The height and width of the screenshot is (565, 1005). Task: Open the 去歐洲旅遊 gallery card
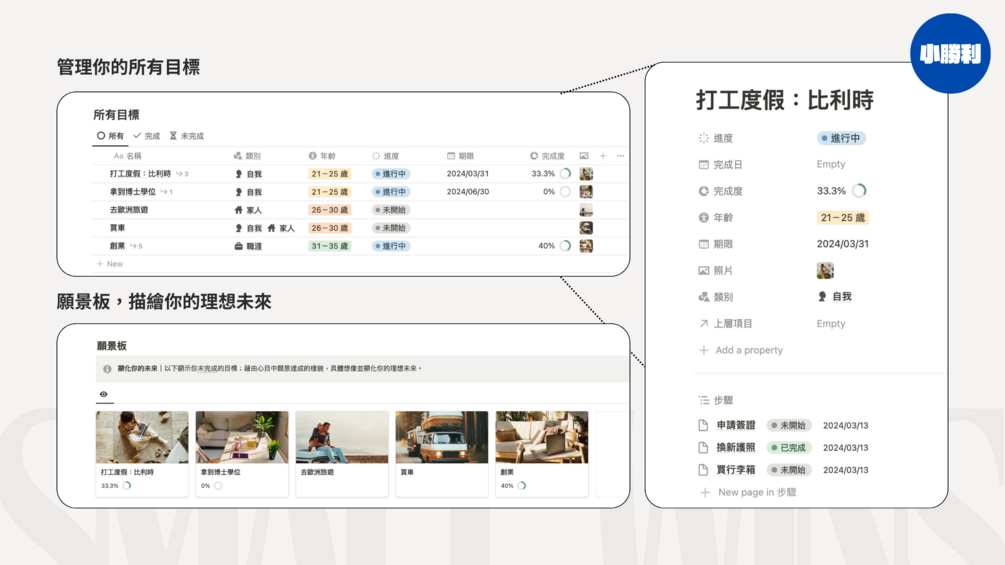pyautogui.click(x=342, y=454)
